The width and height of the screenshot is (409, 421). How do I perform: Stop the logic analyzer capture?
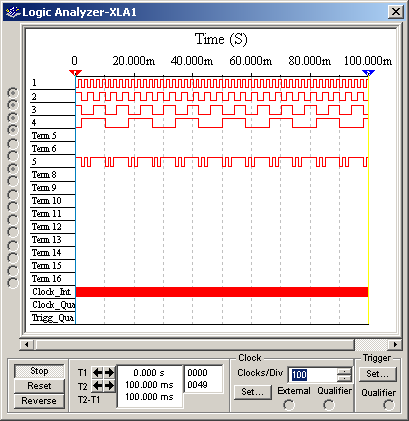click(x=39, y=371)
